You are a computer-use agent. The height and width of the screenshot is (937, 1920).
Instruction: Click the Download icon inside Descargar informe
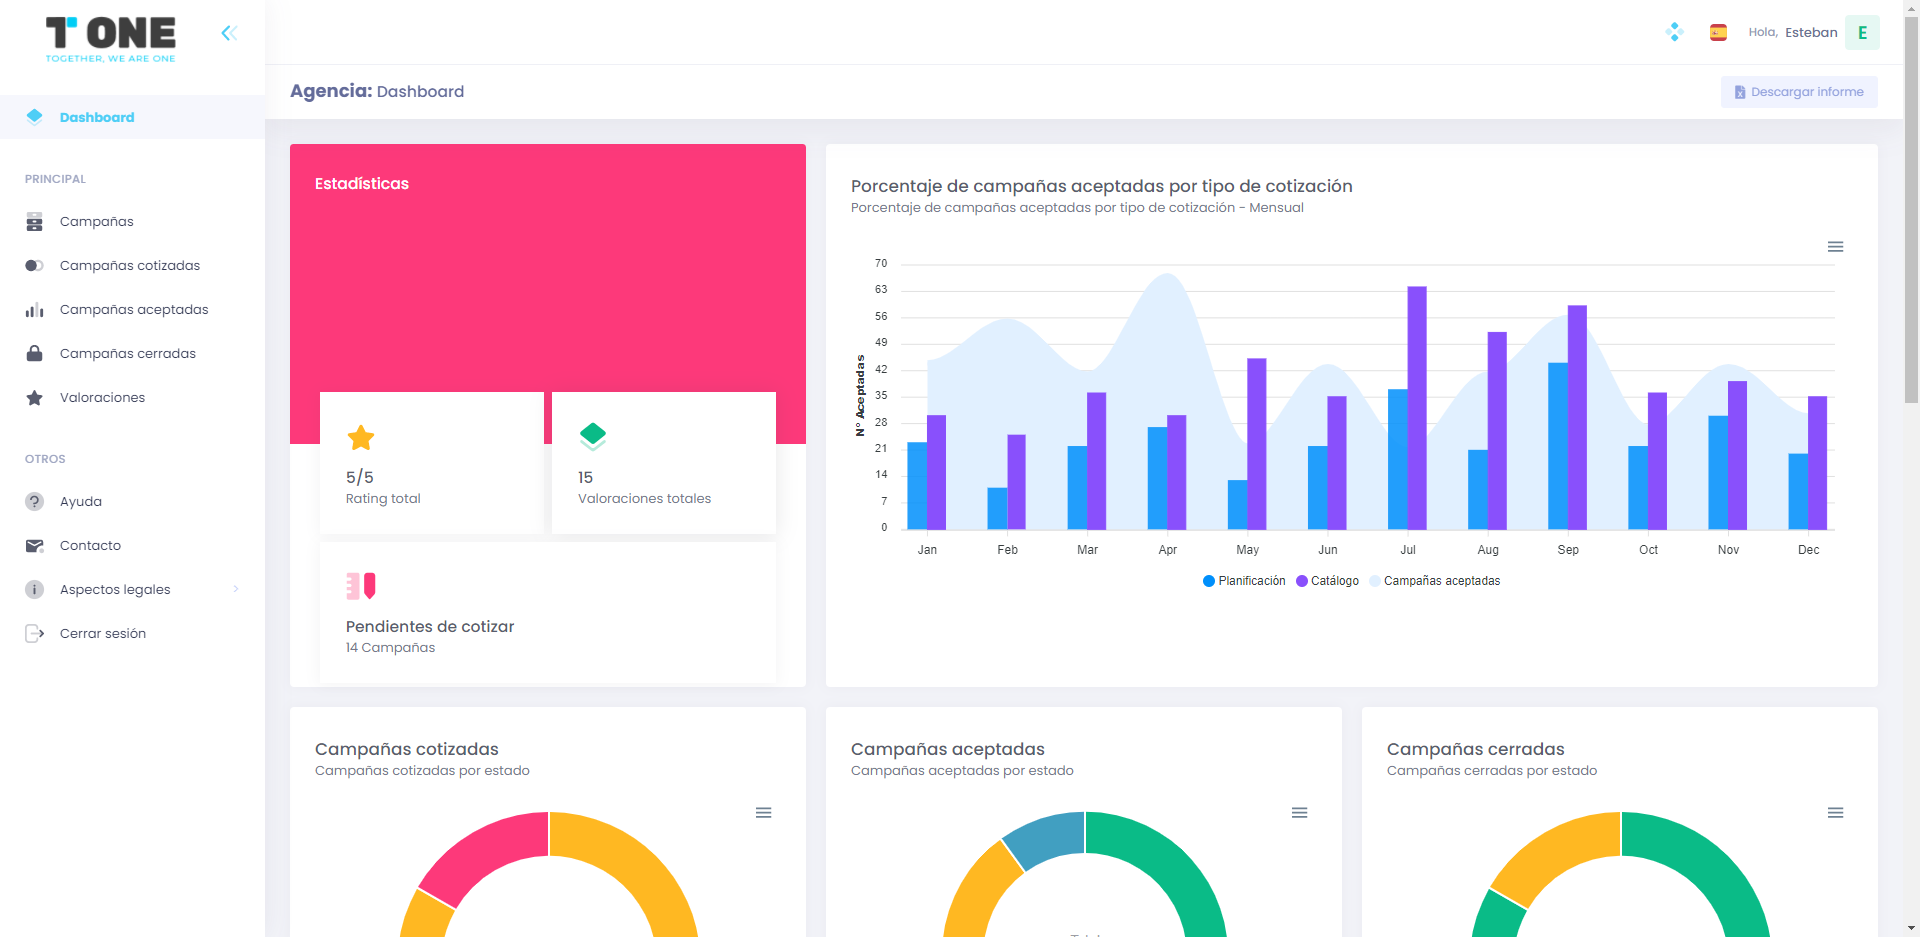point(1740,92)
